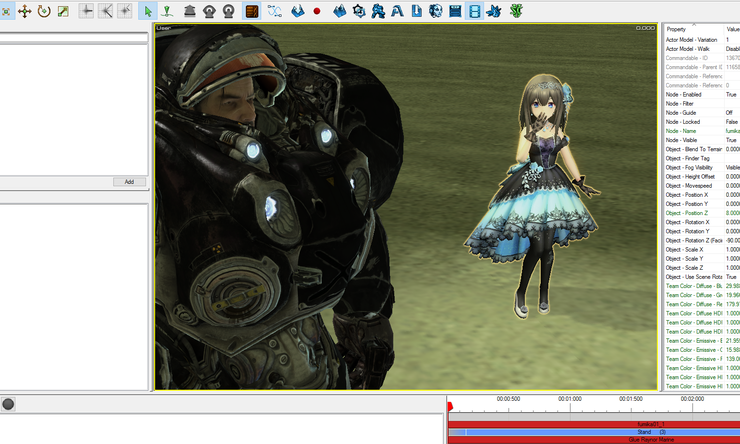Select the Commandable - ID row
The image size is (740, 444).
pos(702,58)
